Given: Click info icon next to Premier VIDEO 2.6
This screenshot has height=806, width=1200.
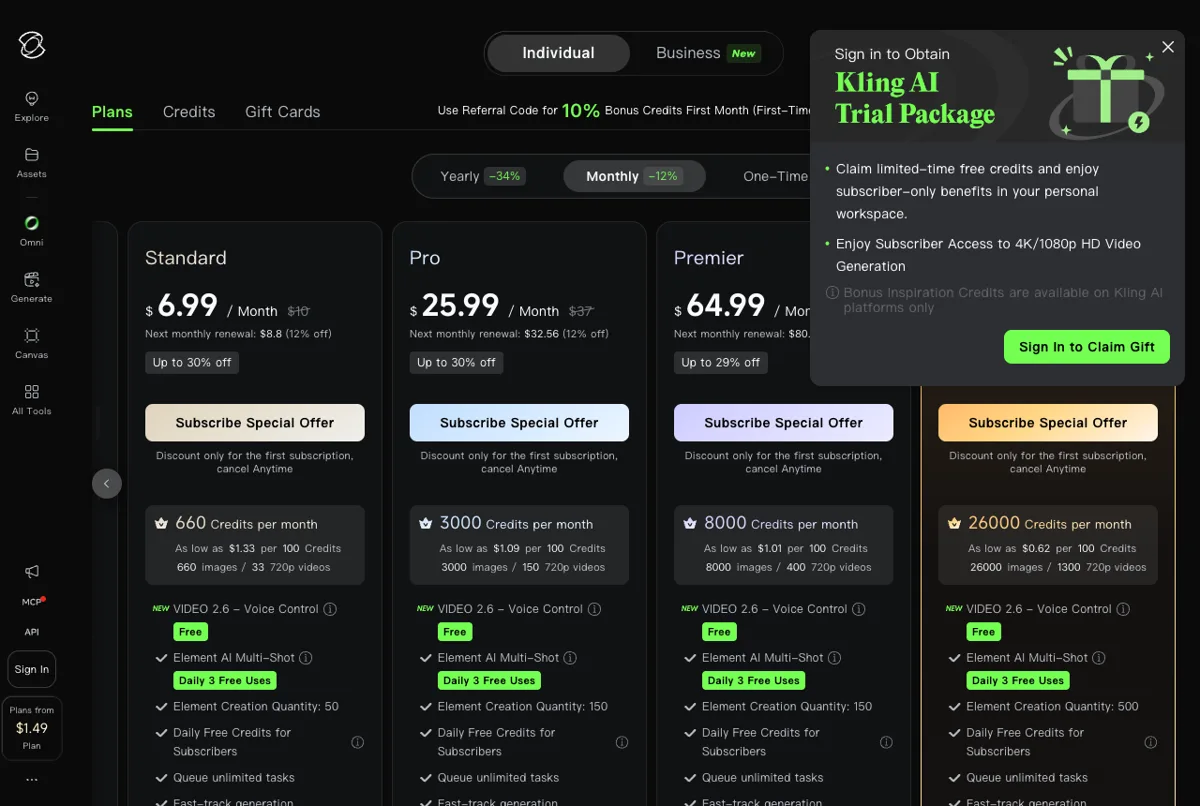Looking at the screenshot, I should tap(858, 609).
